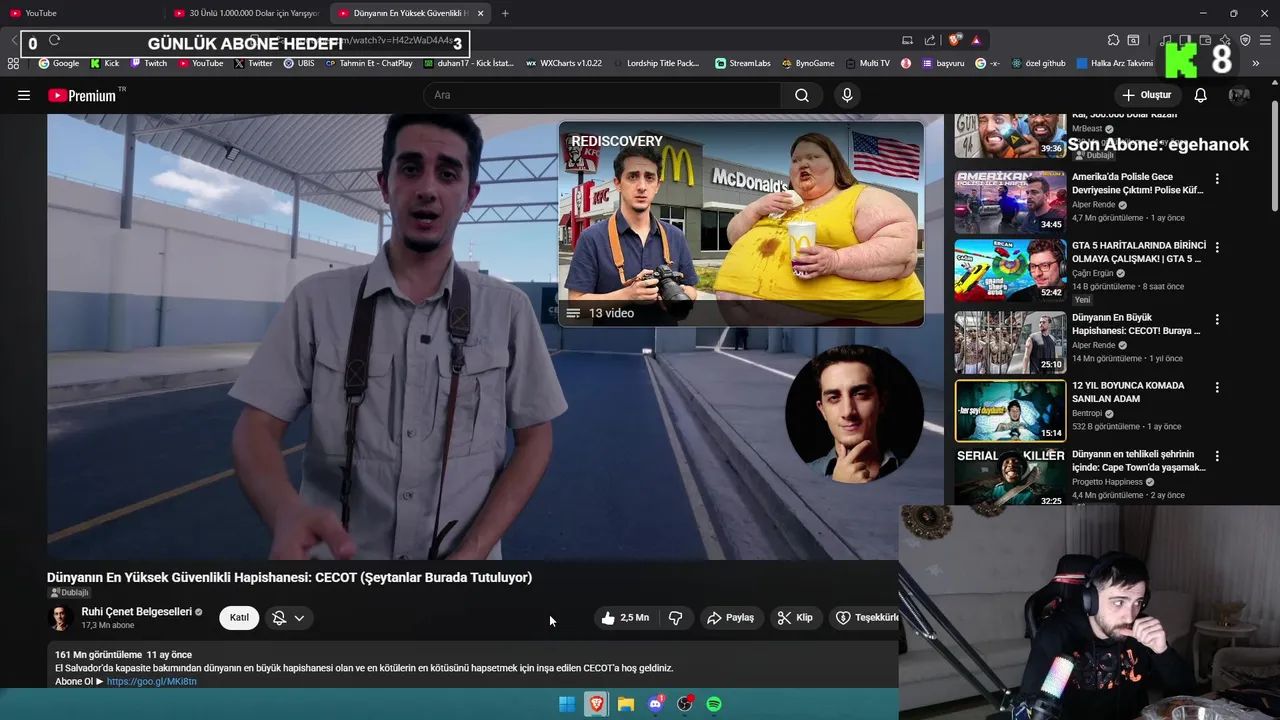Open the Amerika'da Polisle Gece thumbnail
1280x720 pixels.
pyautogui.click(x=1010, y=201)
